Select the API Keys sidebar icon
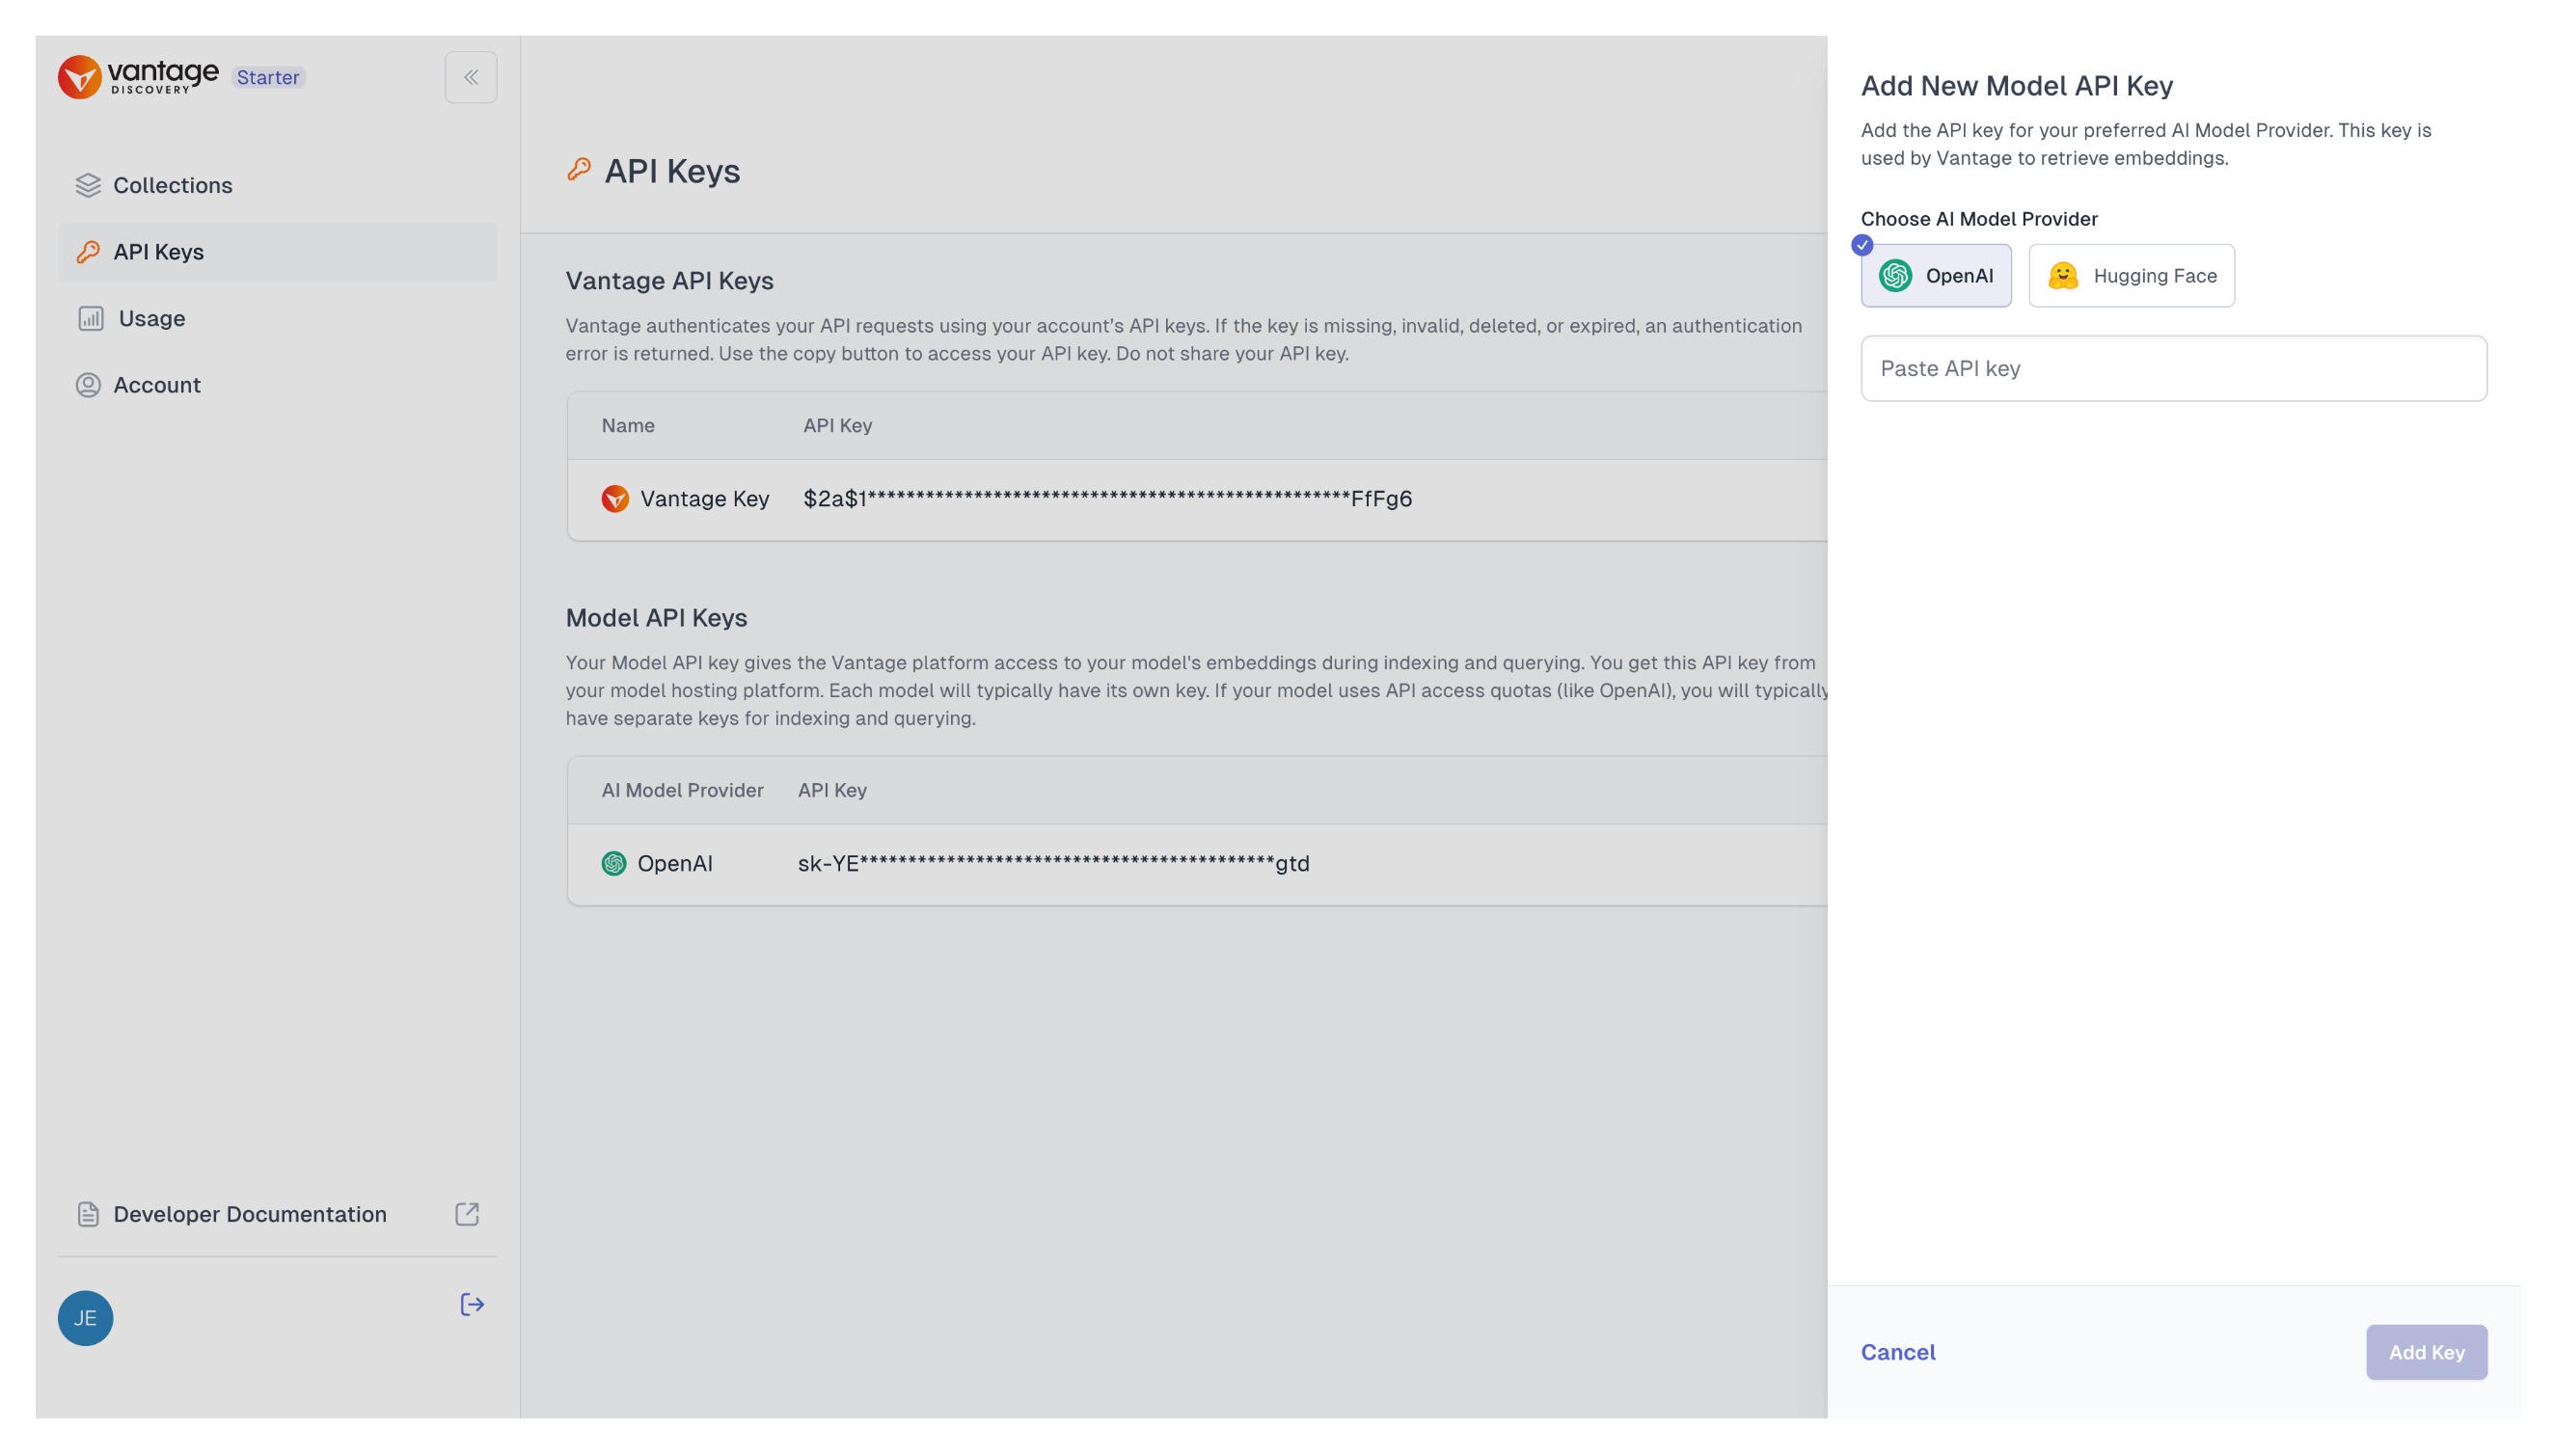 pos(86,251)
